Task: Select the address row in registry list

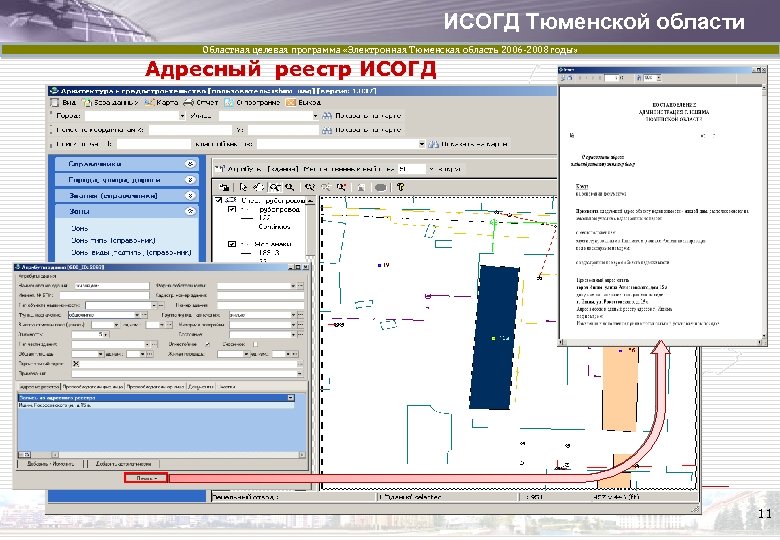Action: click(x=156, y=405)
